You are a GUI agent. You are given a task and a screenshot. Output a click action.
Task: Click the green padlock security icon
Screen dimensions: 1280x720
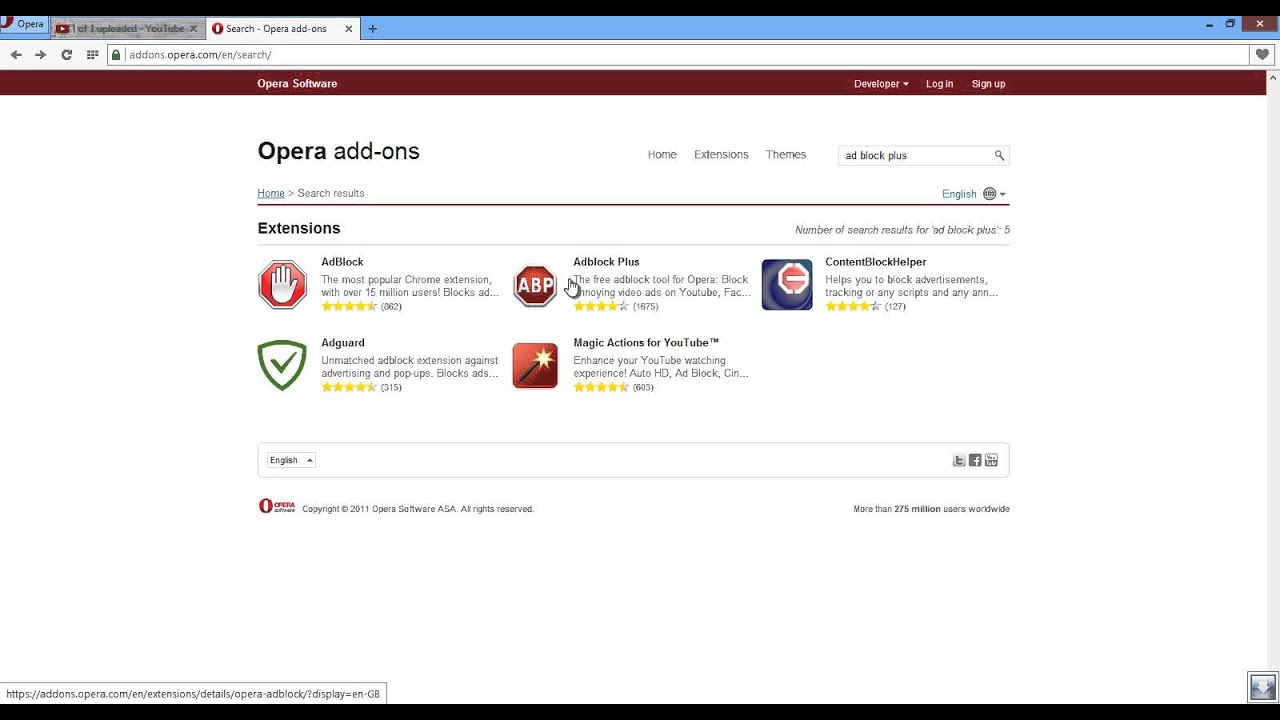point(117,55)
